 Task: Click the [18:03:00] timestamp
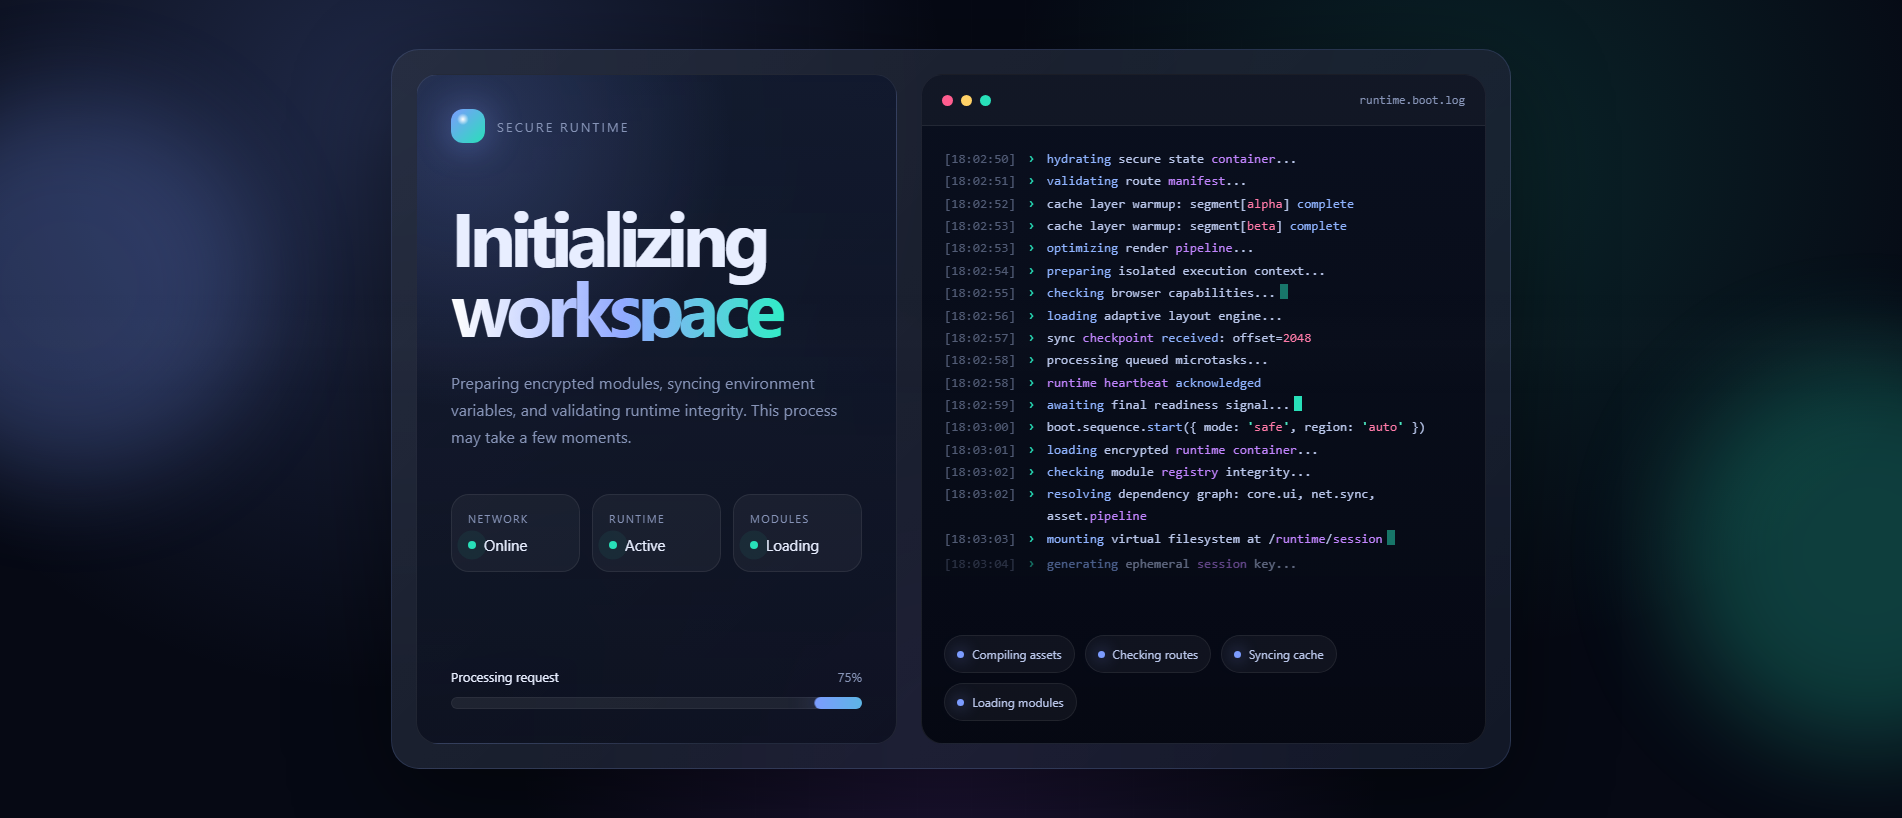pos(979,427)
